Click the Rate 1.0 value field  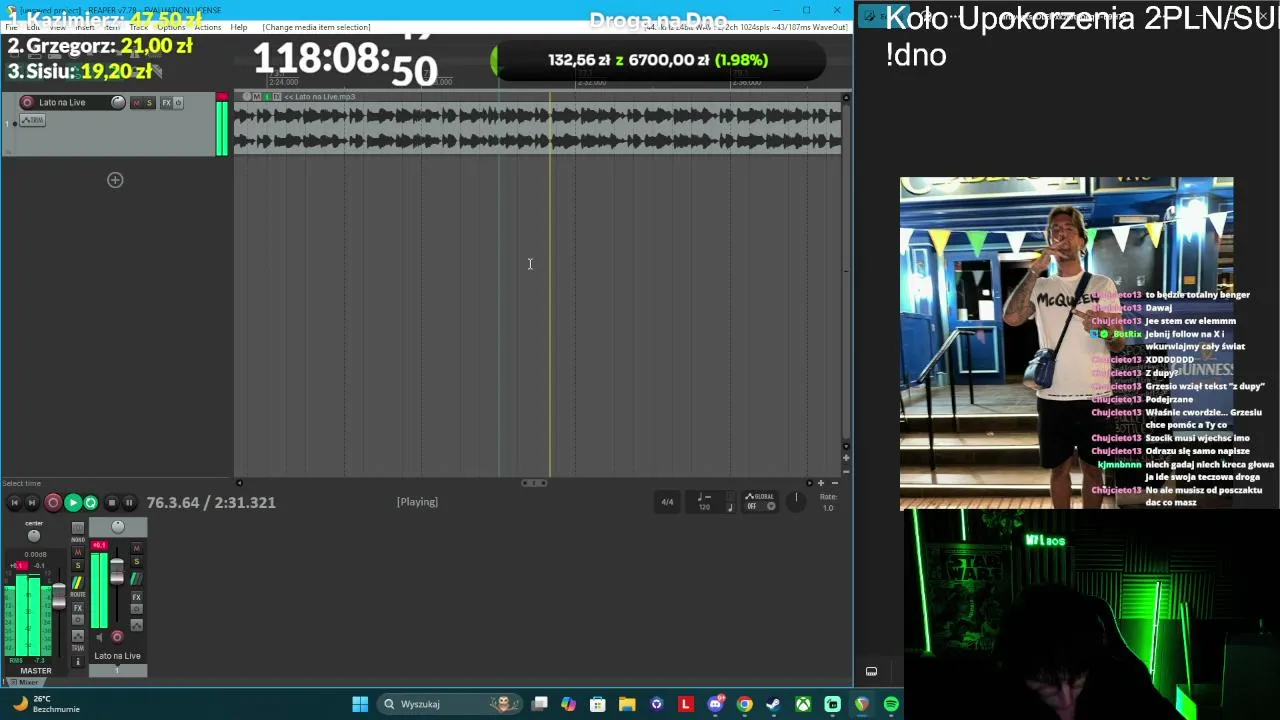coord(828,508)
